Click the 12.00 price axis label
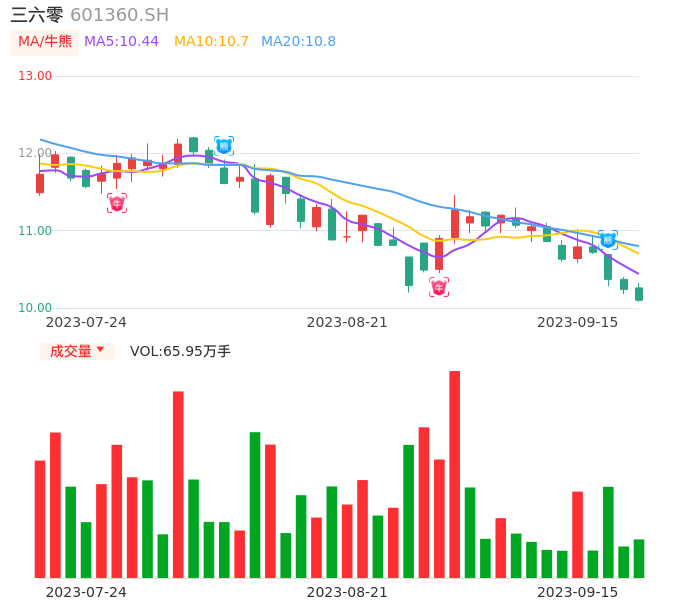The height and width of the screenshot is (606, 686). point(35,153)
